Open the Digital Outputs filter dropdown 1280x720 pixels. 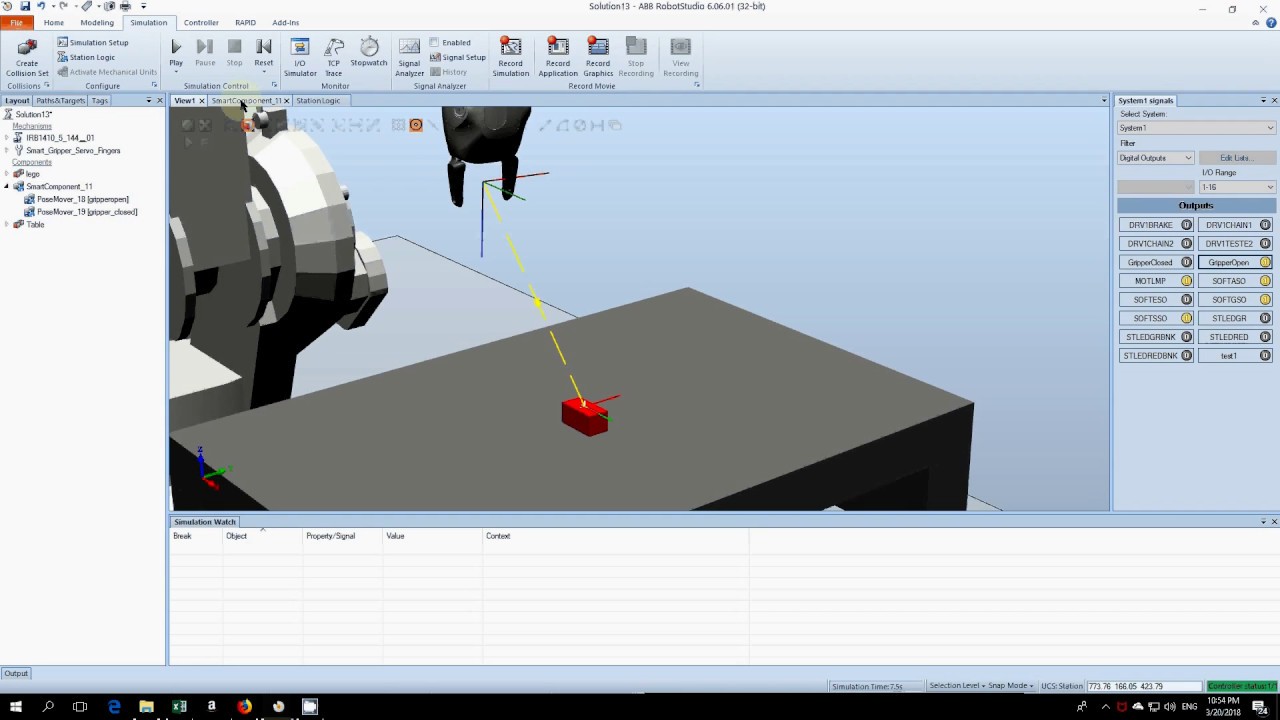(x=1155, y=158)
